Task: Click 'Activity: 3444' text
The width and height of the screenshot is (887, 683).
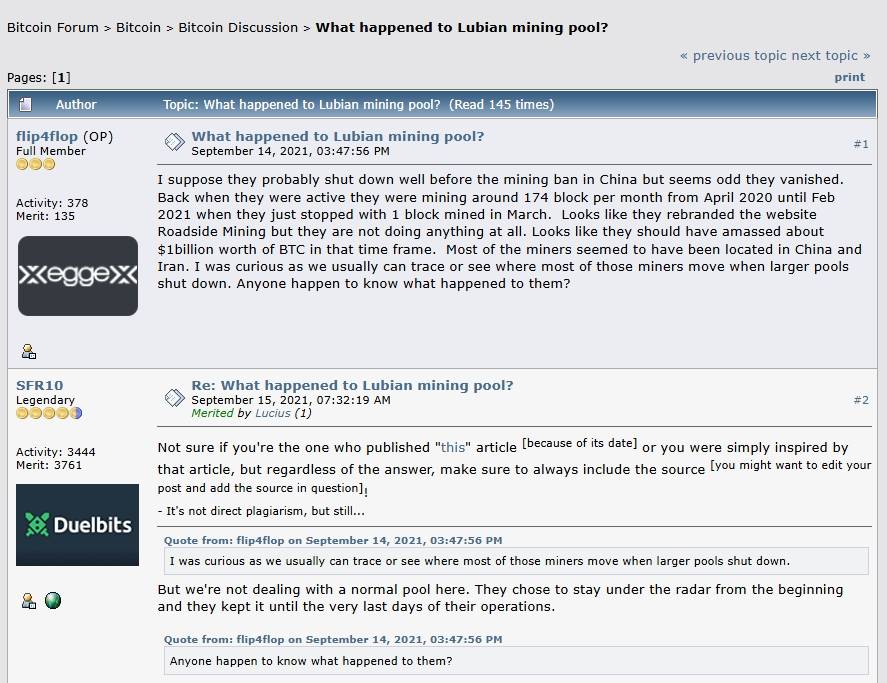Action: coord(55,452)
